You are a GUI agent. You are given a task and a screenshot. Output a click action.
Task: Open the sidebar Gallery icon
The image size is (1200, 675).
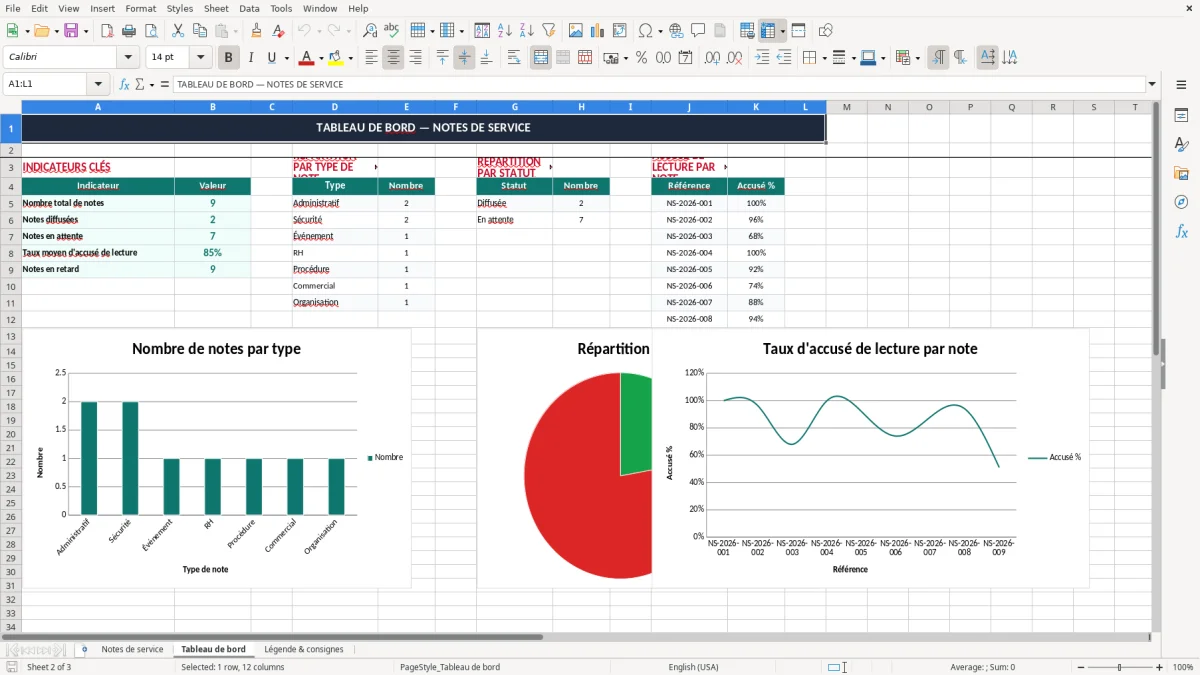[x=1181, y=173]
